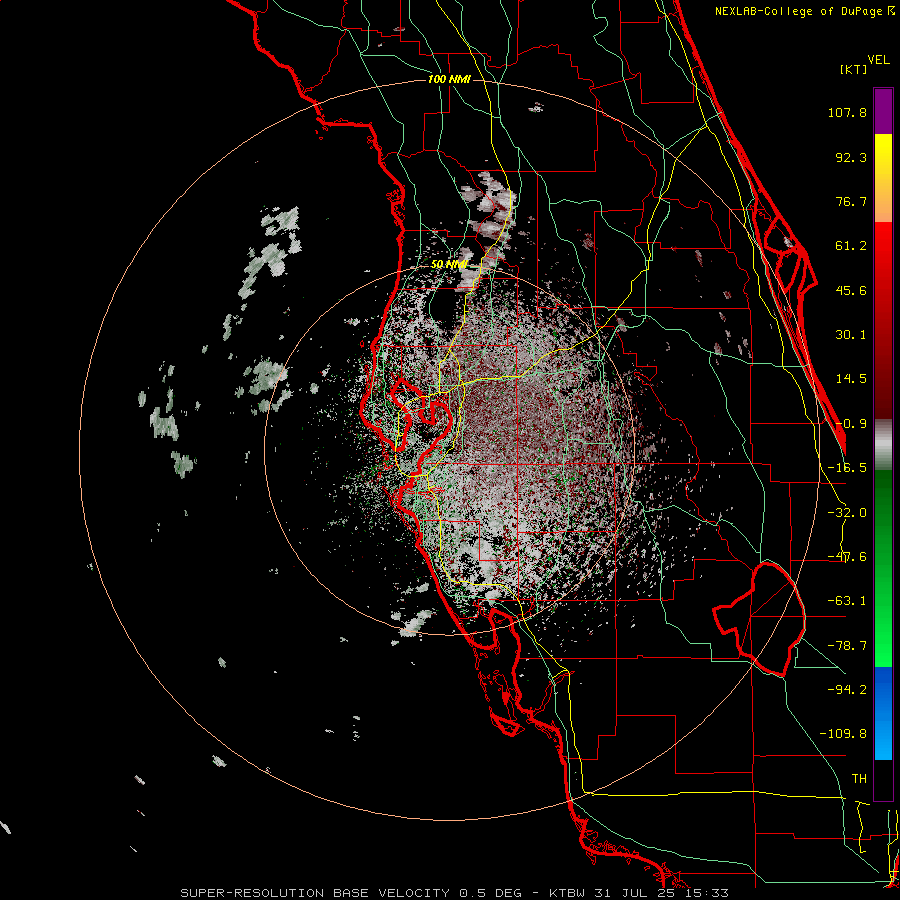Click the 14.5 velocity scale value
This screenshot has width=900, height=900.
point(851,379)
